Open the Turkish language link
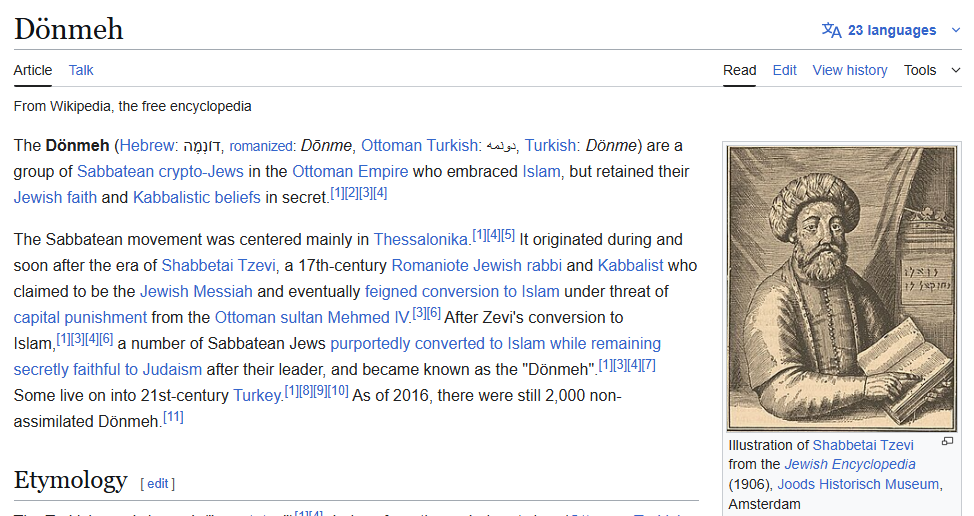The height and width of the screenshot is (516, 974). point(550,145)
